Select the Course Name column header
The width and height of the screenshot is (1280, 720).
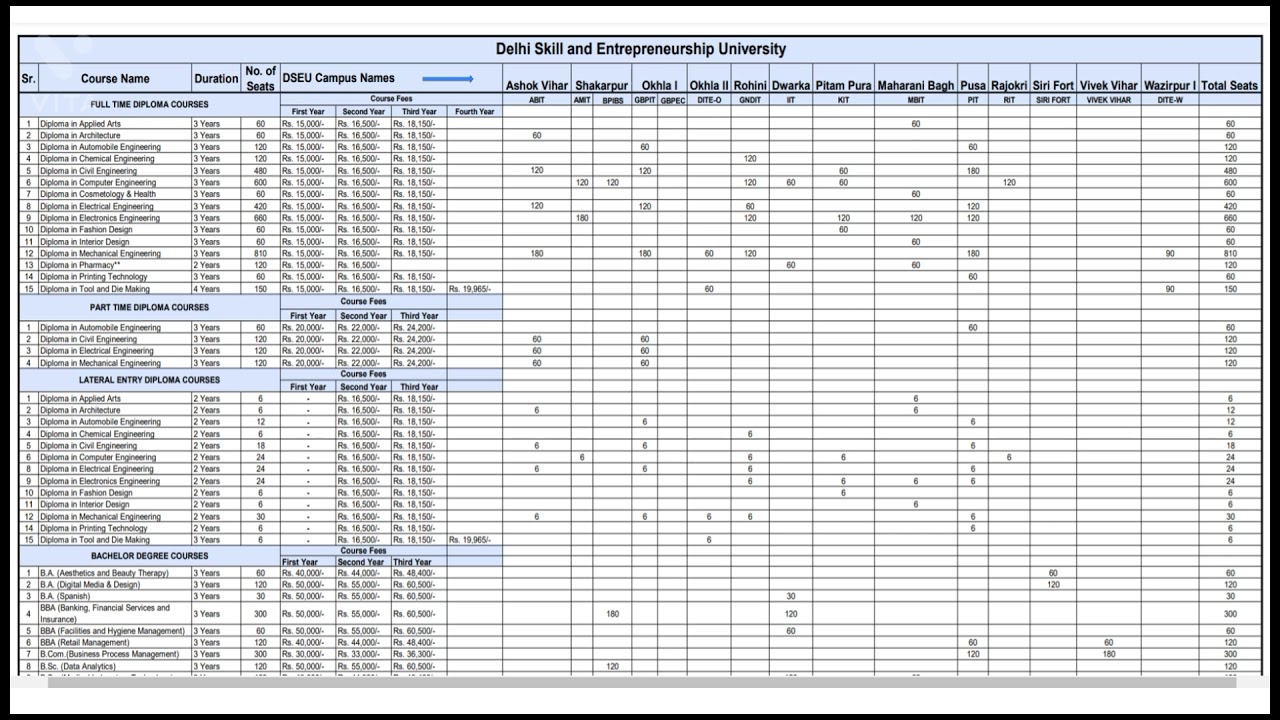click(115, 79)
